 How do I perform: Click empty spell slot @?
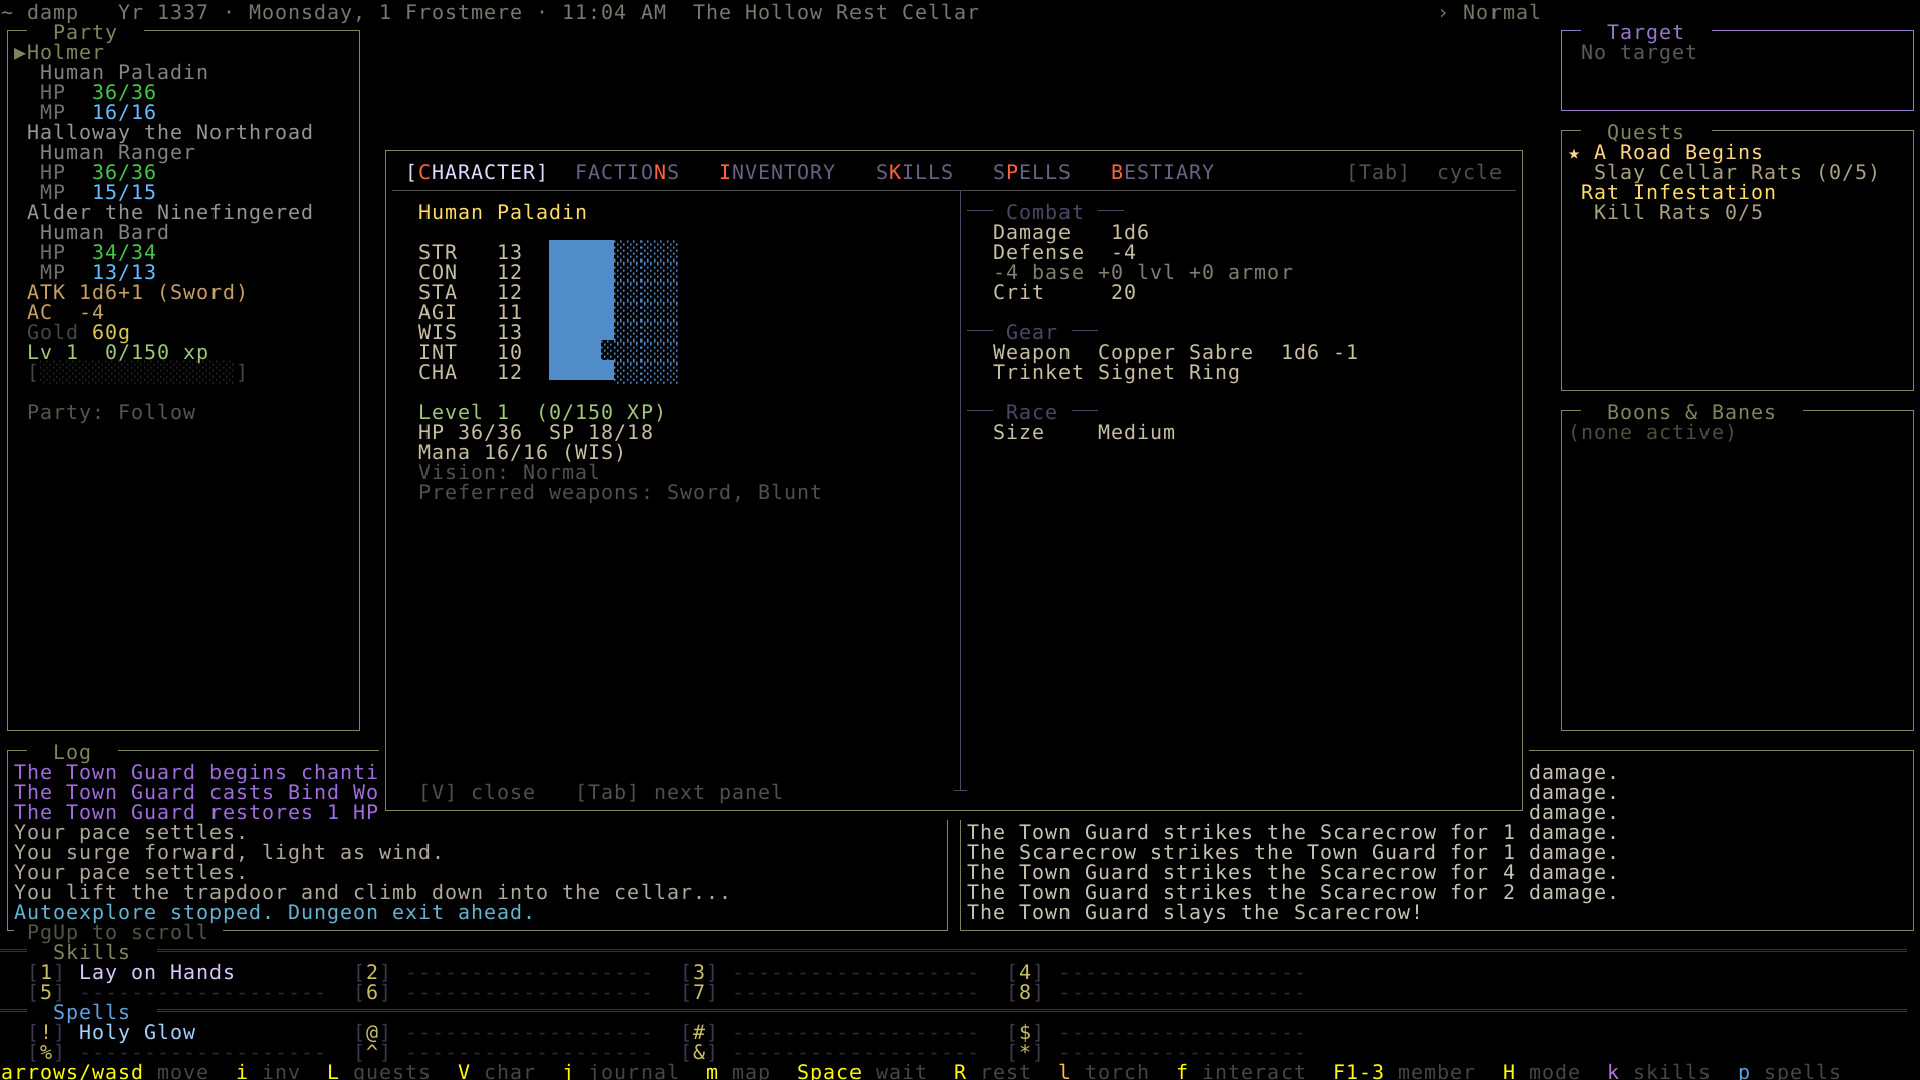[x=503, y=1032]
